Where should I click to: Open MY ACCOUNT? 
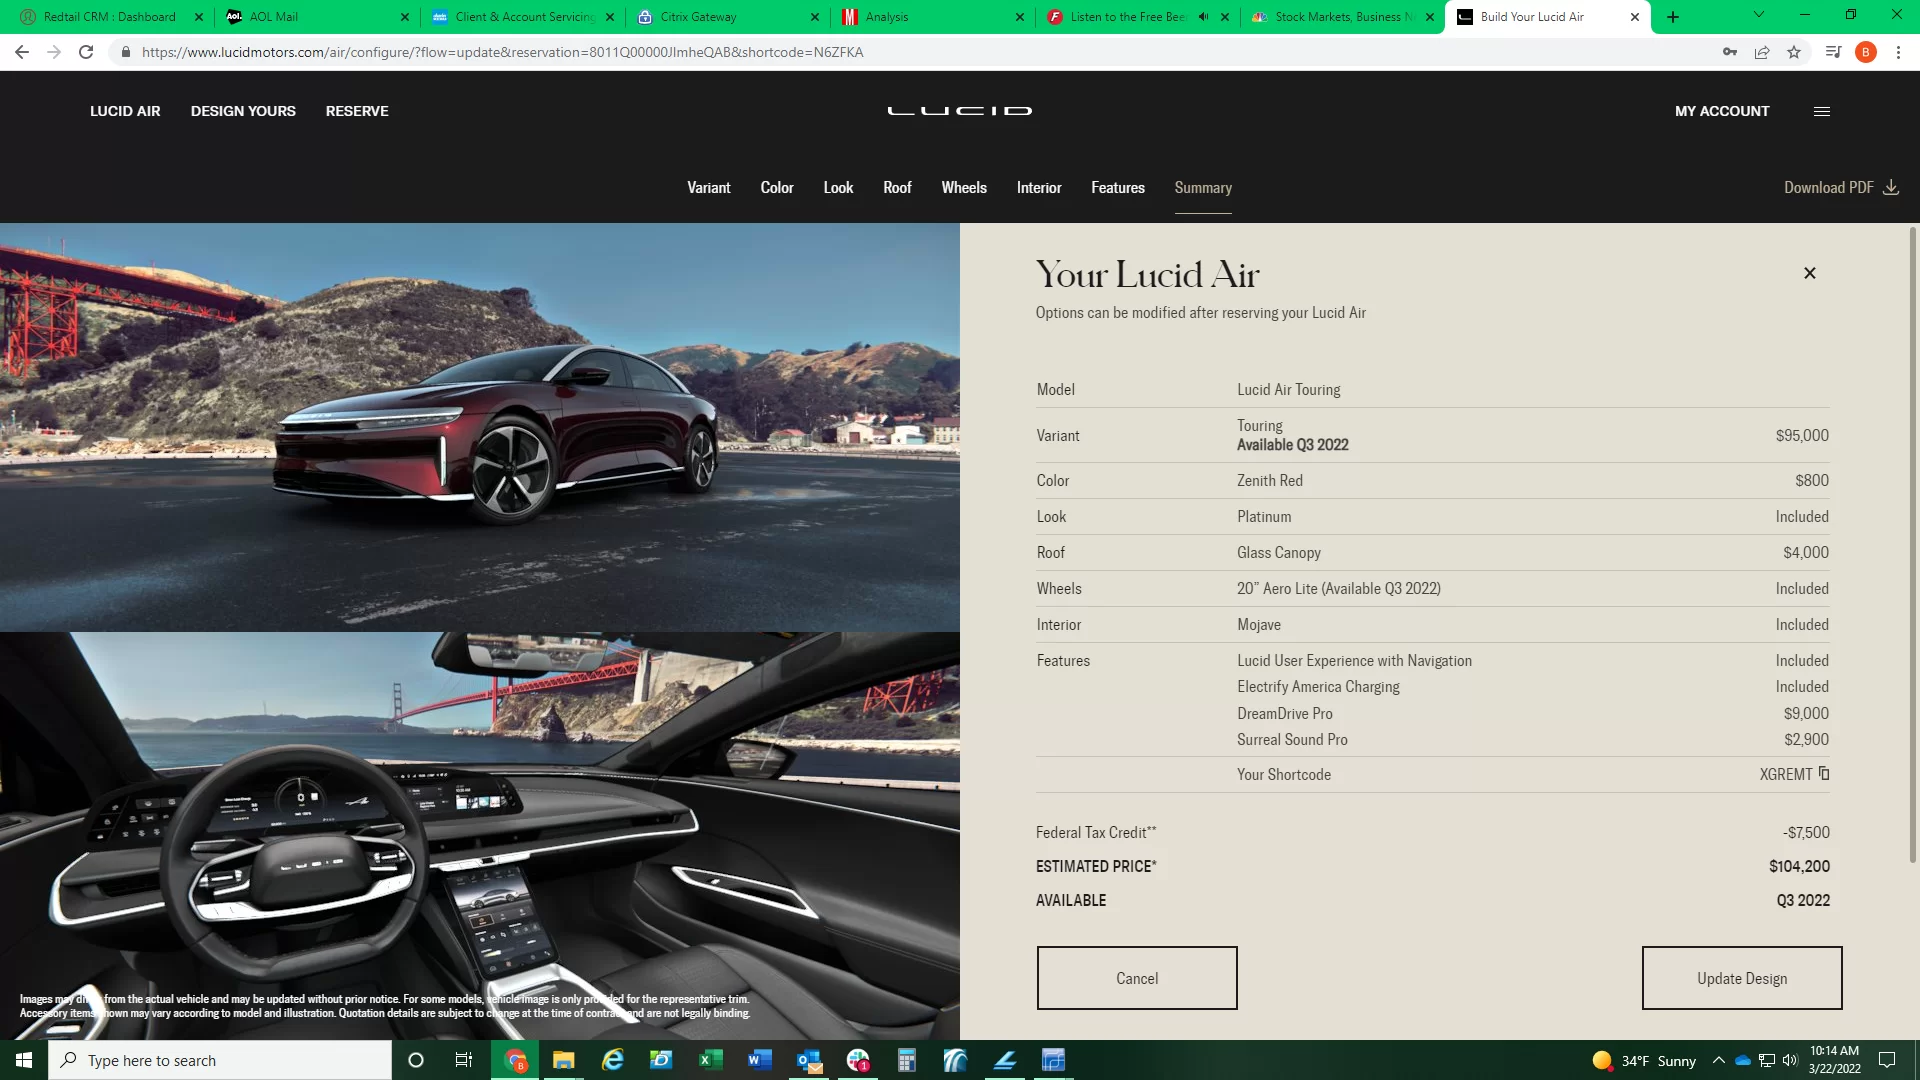1722,111
